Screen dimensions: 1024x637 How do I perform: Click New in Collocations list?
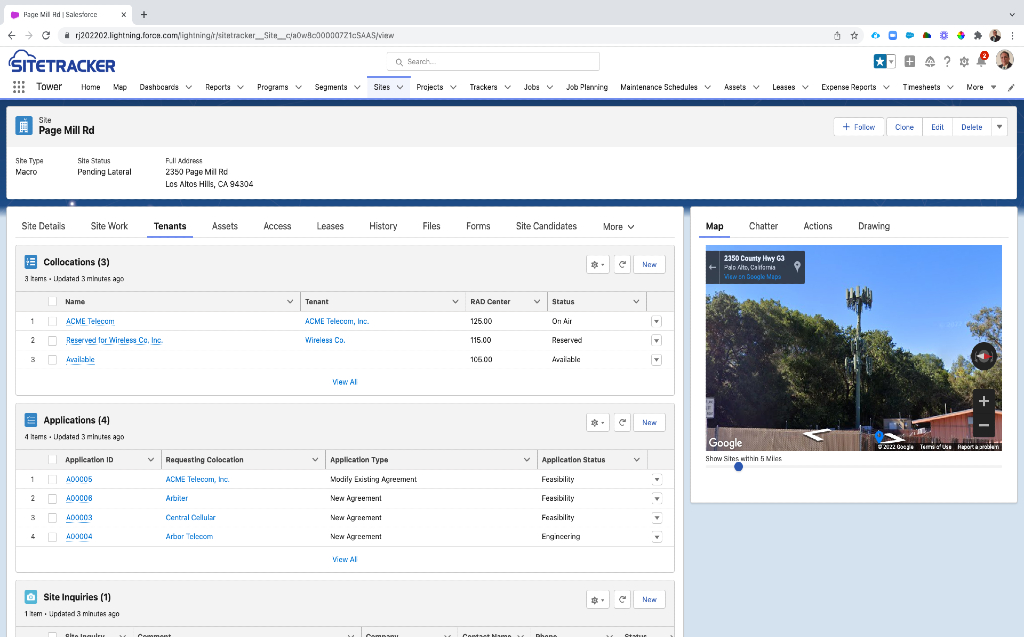point(649,265)
